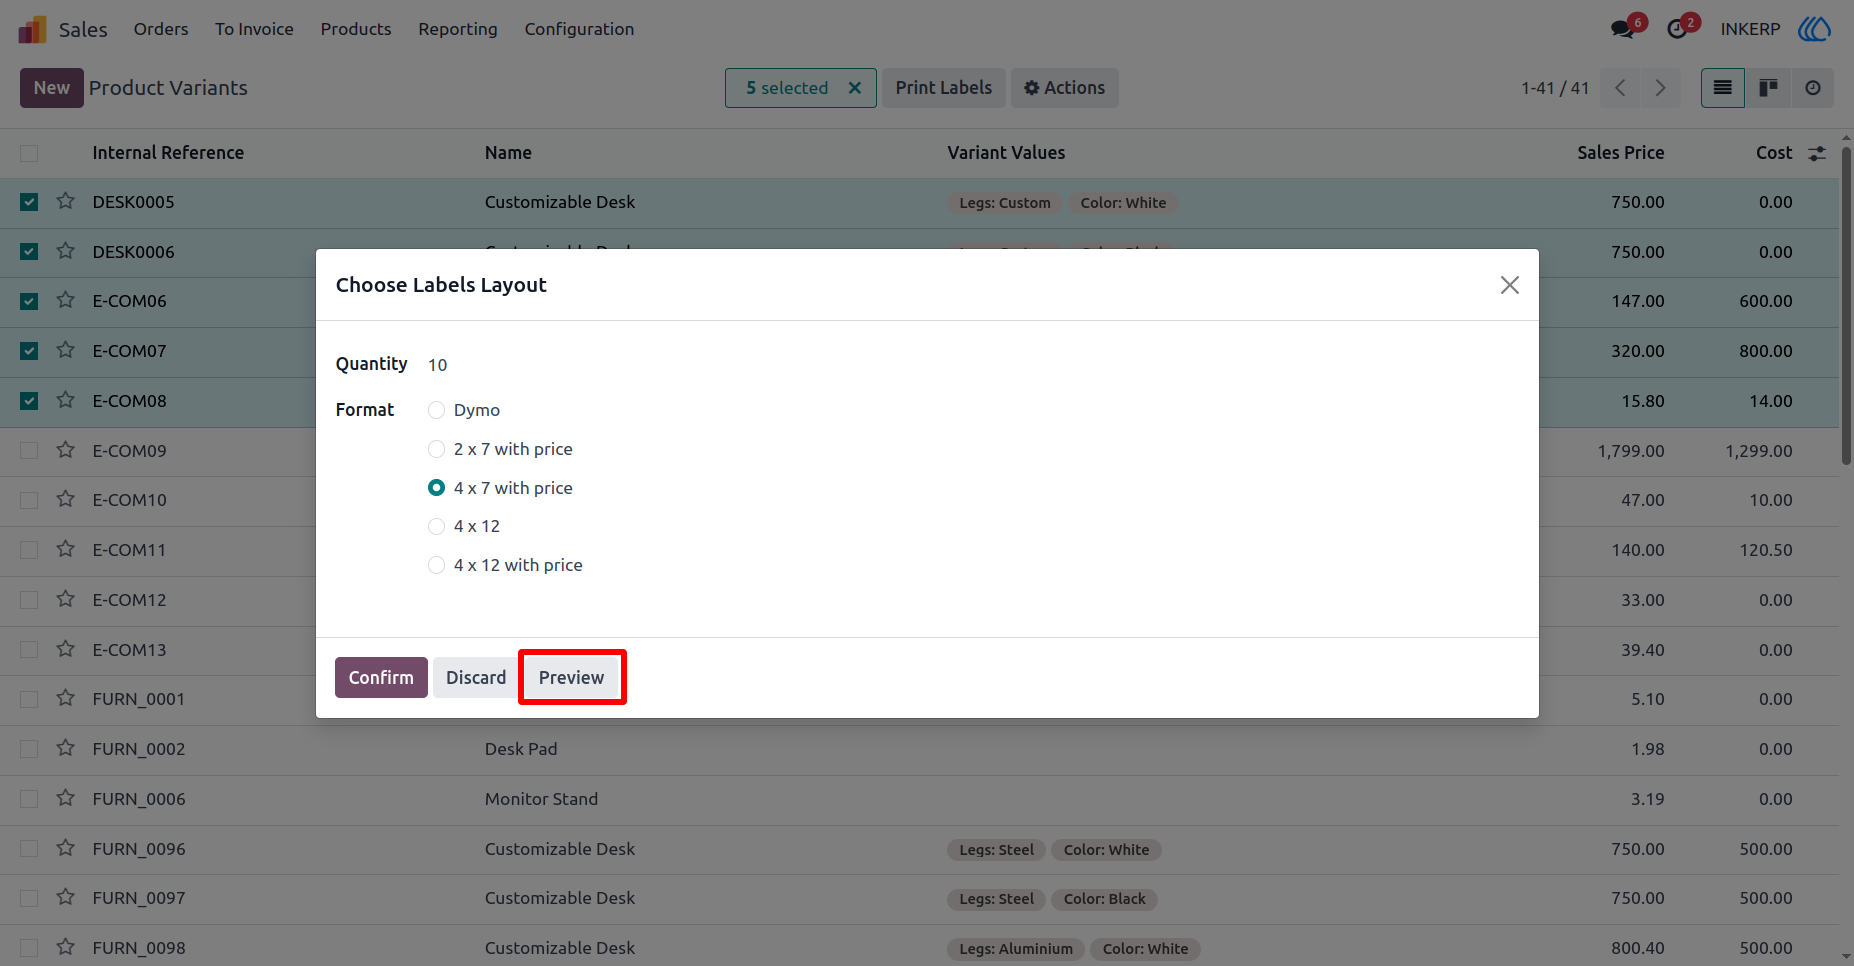Open the activities clock icon
The image size is (1854, 966).
coord(1677,29)
